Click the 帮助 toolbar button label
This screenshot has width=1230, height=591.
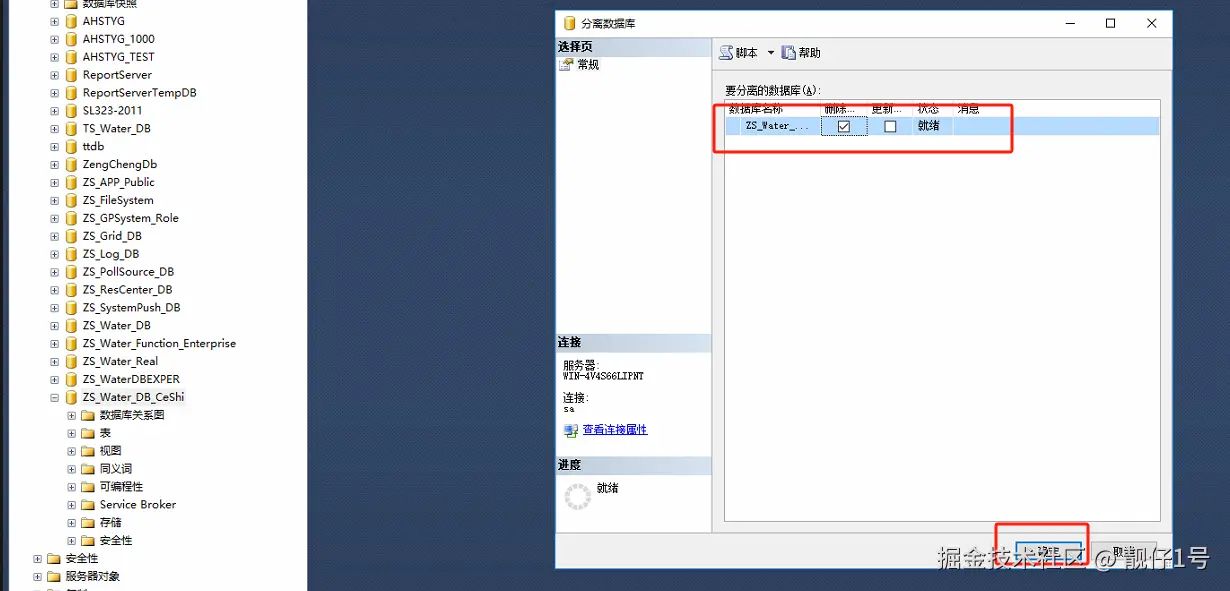click(810, 53)
